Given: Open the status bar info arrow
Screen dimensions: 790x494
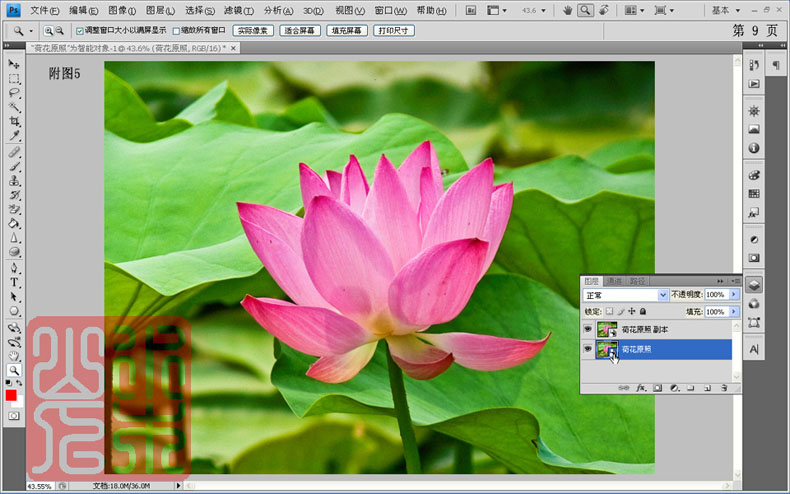Looking at the screenshot, I should click(x=178, y=486).
